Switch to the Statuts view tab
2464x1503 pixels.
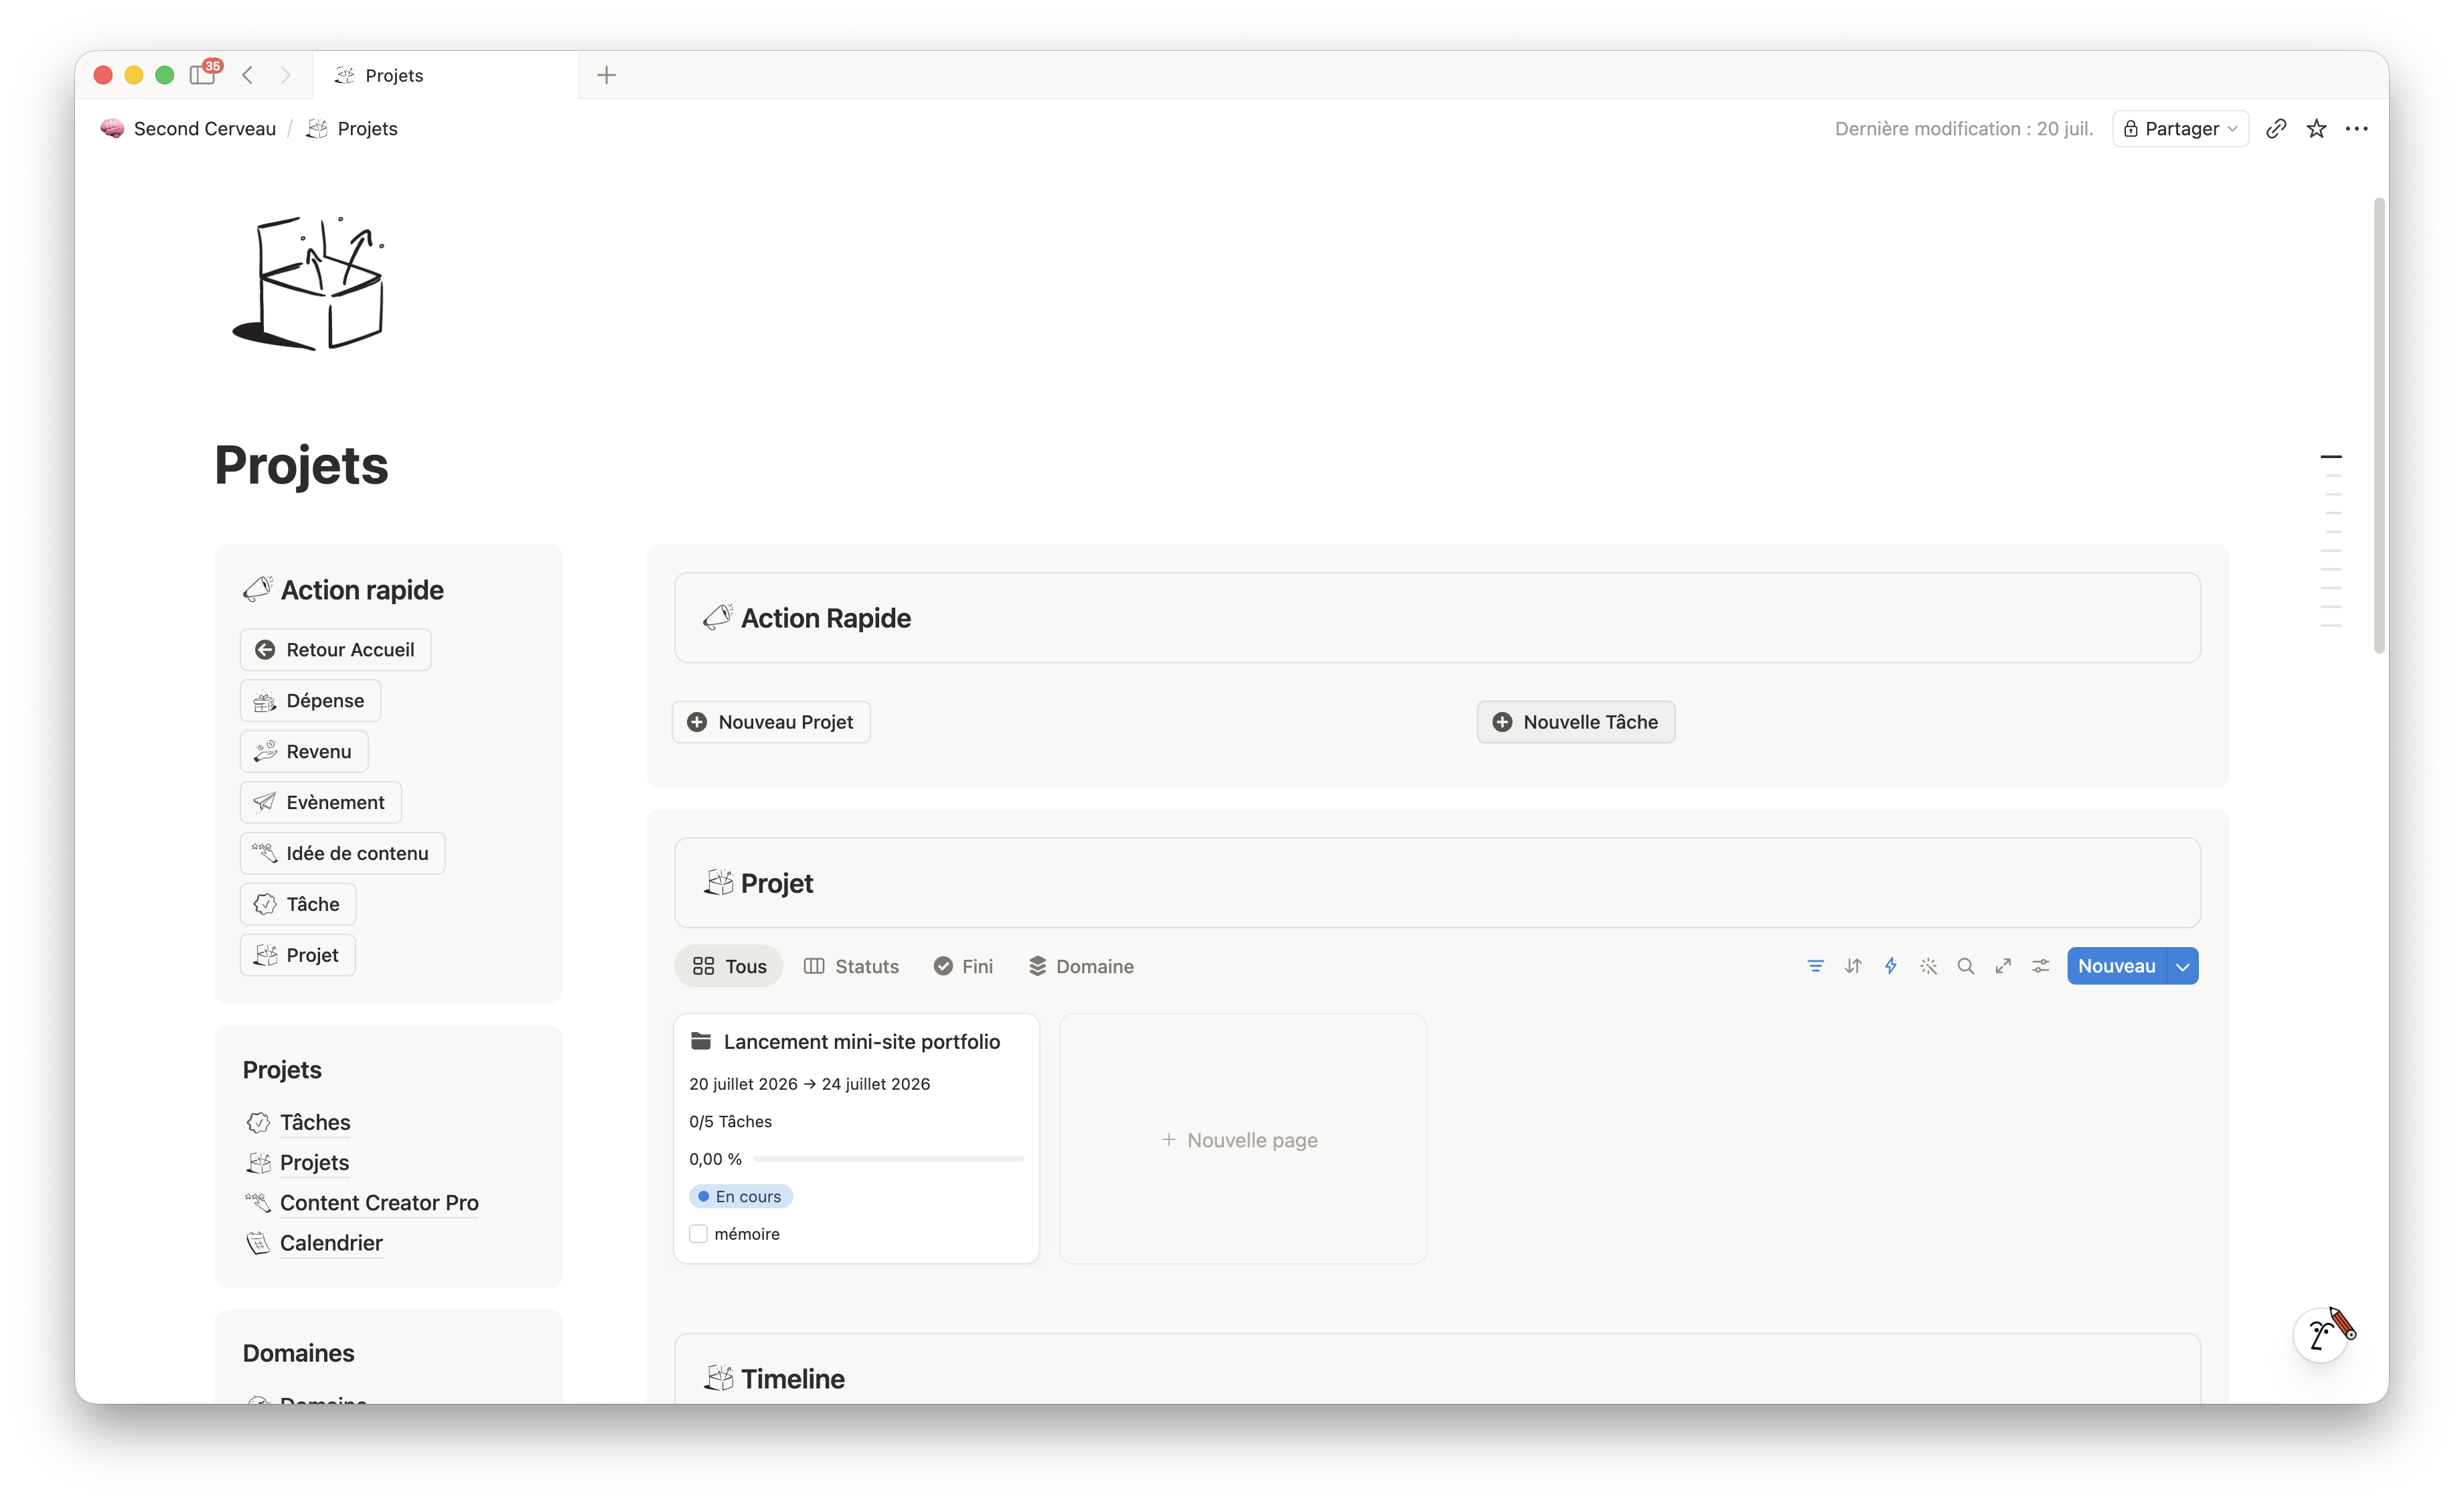coord(852,966)
